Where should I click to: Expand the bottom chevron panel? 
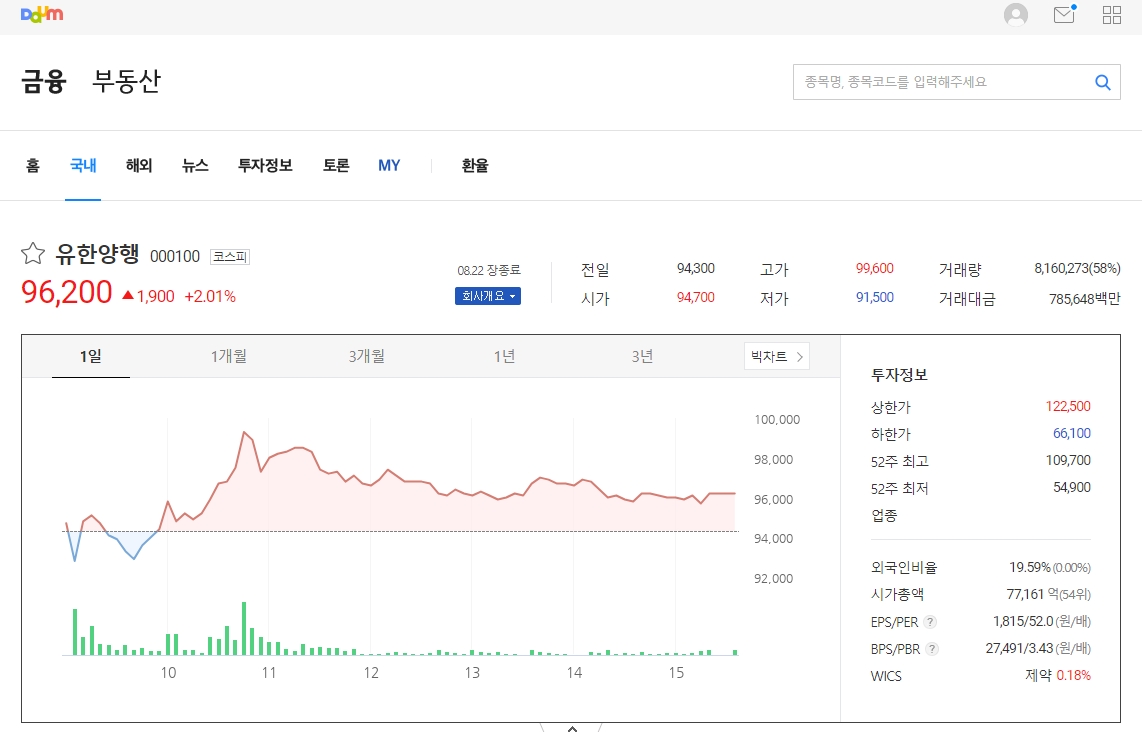[572, 727]
